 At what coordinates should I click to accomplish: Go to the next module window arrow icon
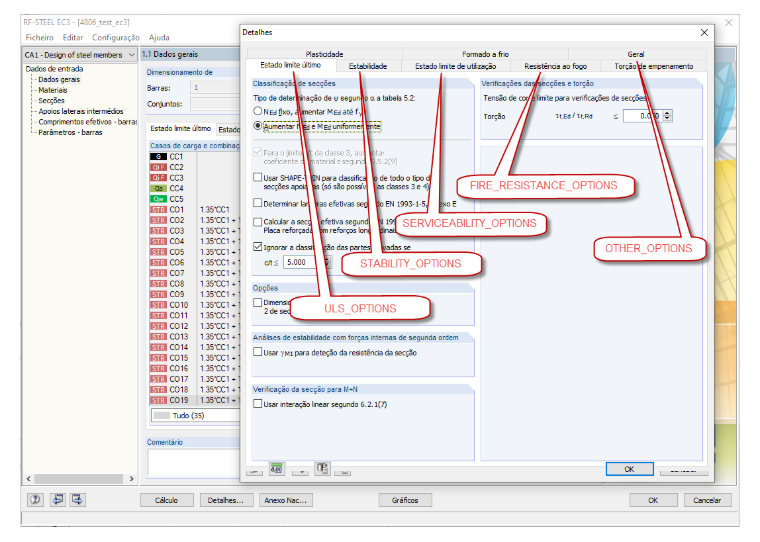pos(77,499)
